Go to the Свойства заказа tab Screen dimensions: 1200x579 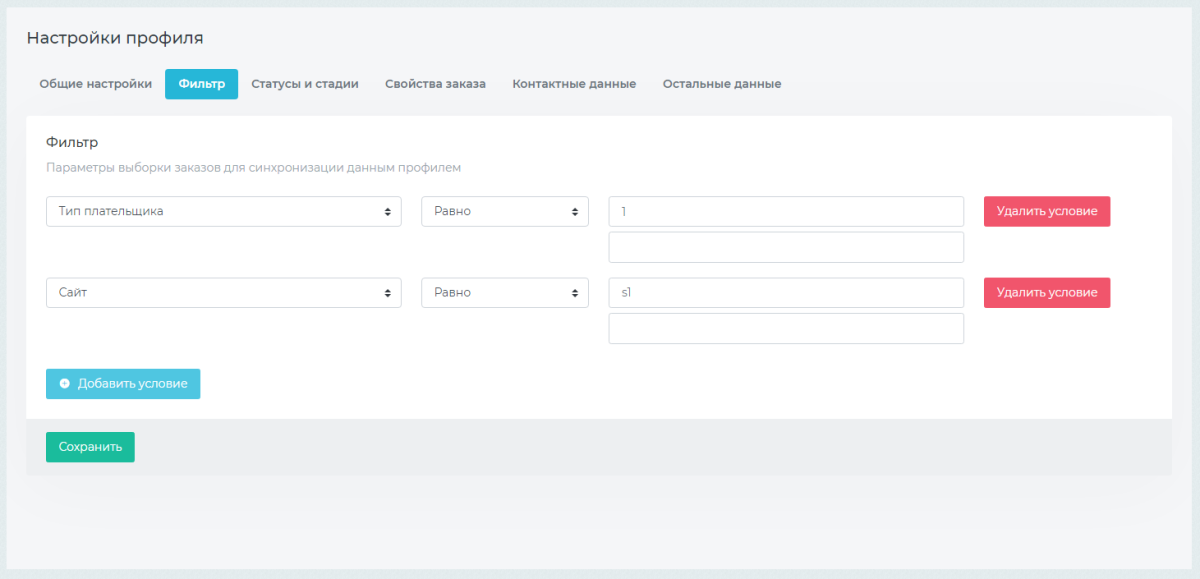tap(435, 84)
